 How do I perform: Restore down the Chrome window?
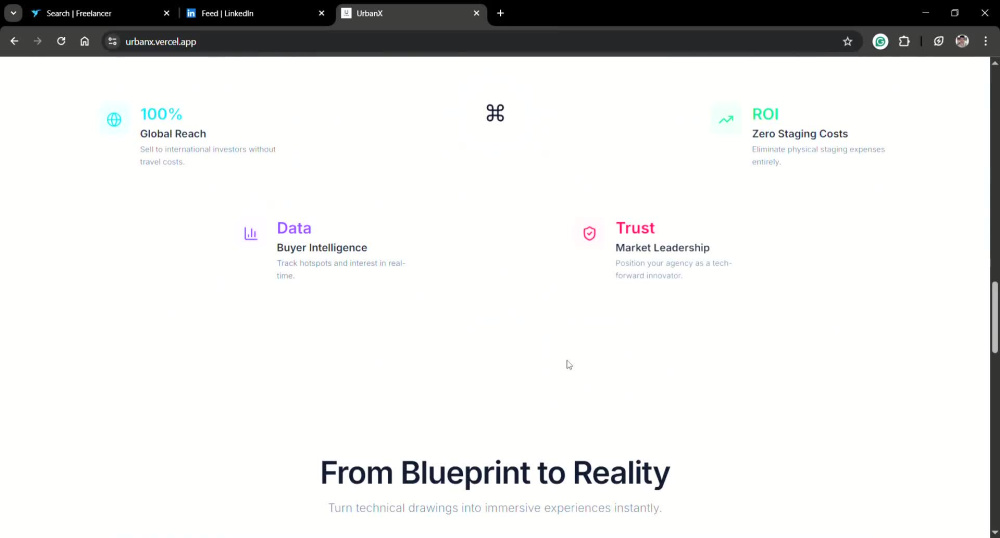click(955, 13)
